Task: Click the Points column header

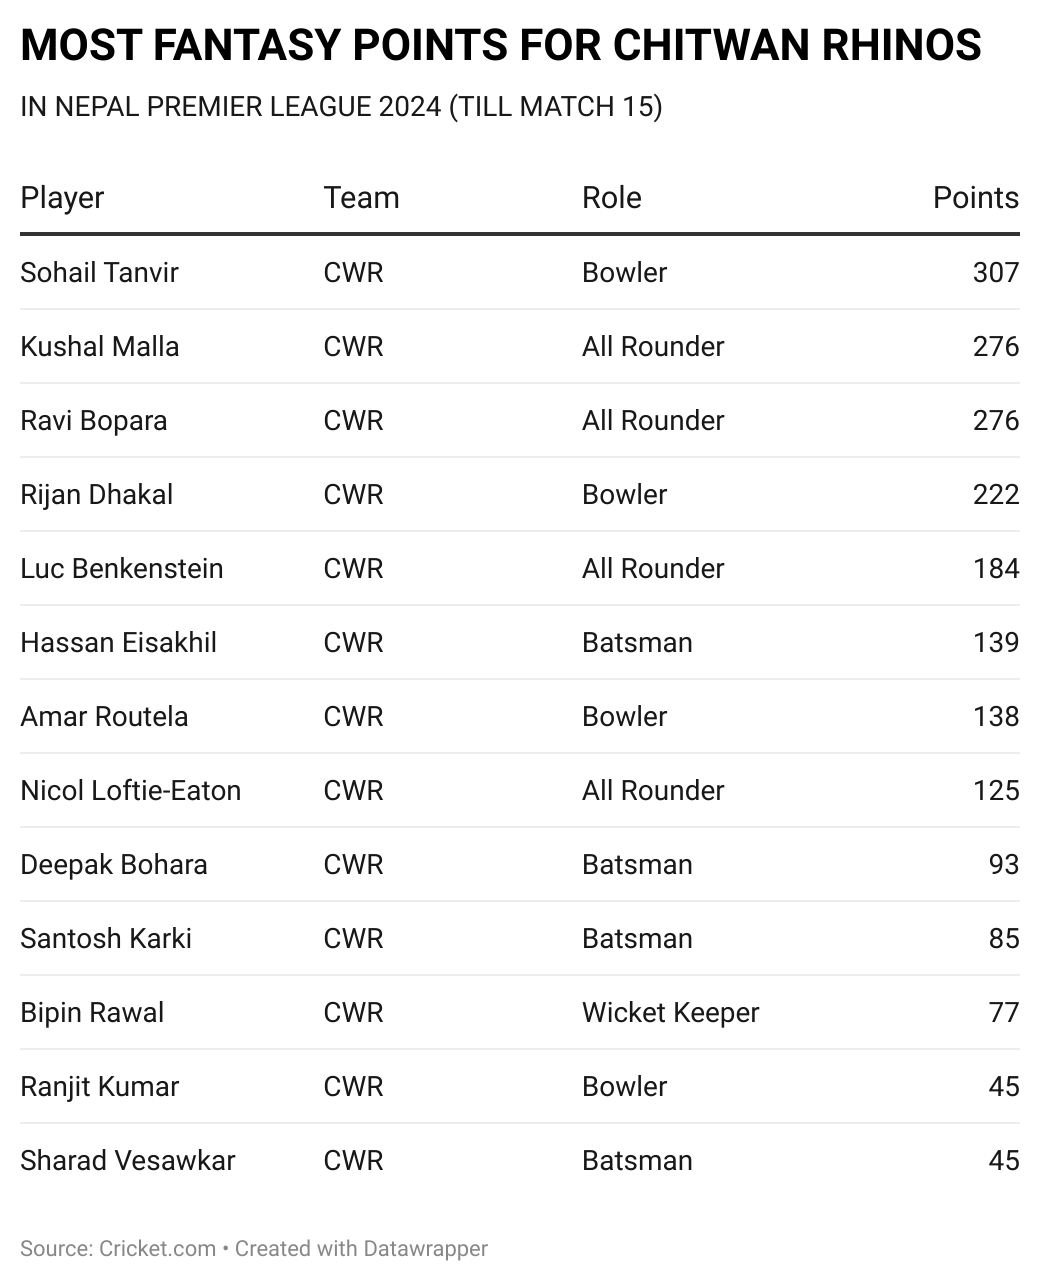Action: (975, 198)
